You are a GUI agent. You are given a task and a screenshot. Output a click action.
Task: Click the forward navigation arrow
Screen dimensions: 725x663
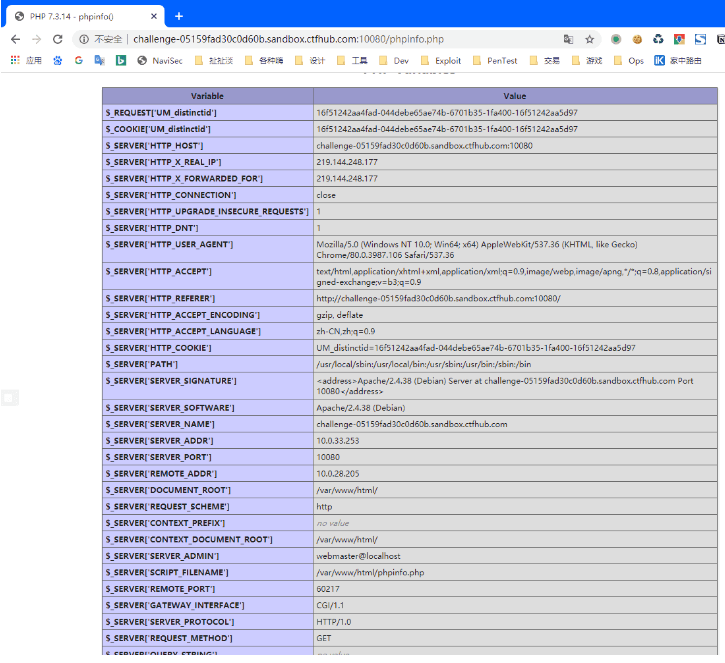(37, 39)
